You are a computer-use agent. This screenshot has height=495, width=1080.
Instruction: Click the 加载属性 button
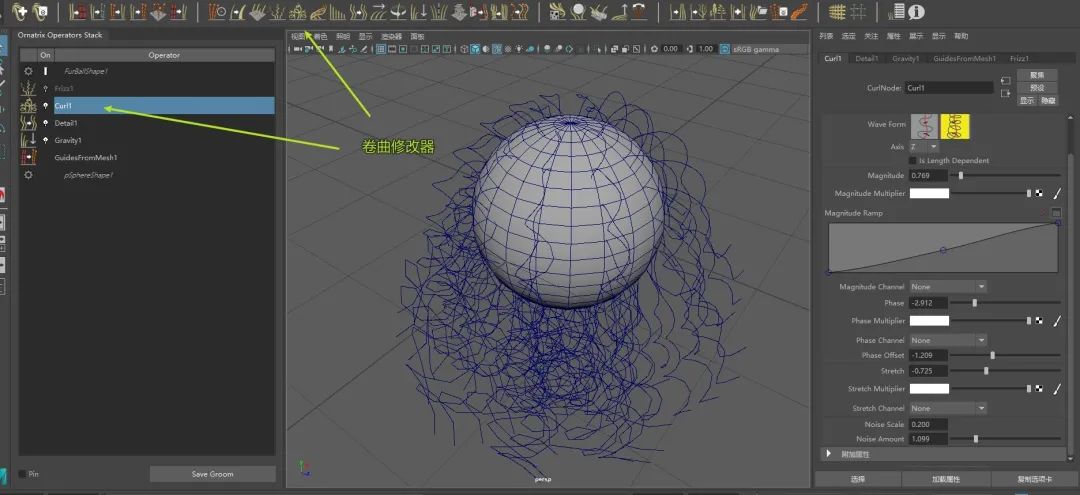[x=946, y=478]
